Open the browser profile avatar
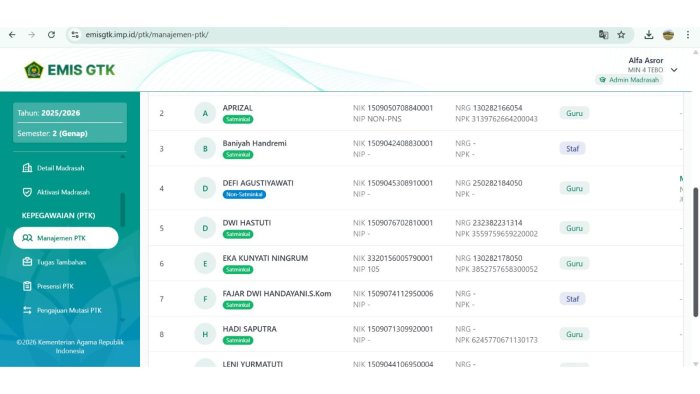 (x=668, y=34)
